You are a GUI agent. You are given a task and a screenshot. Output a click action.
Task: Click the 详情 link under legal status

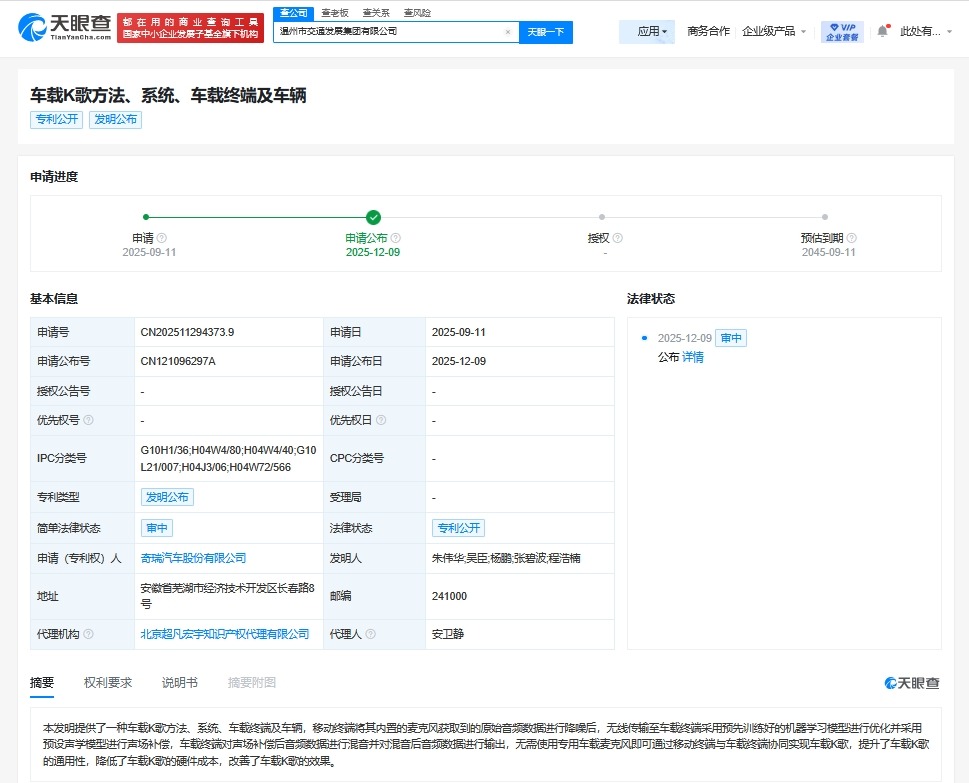695,356
